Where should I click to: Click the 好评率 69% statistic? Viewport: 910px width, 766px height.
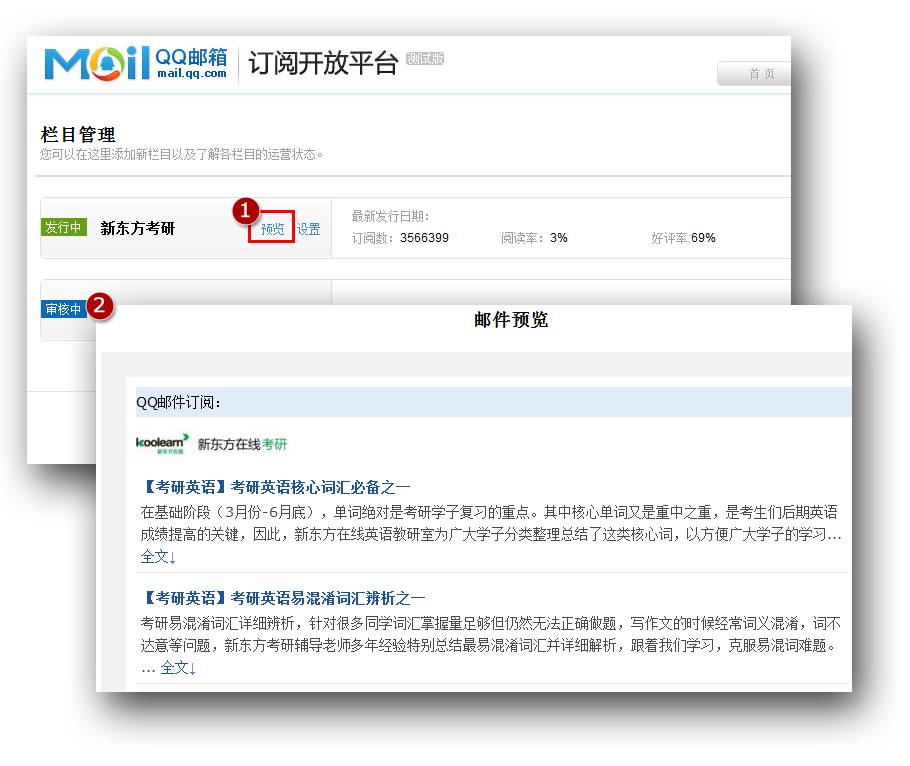[683, 238]
